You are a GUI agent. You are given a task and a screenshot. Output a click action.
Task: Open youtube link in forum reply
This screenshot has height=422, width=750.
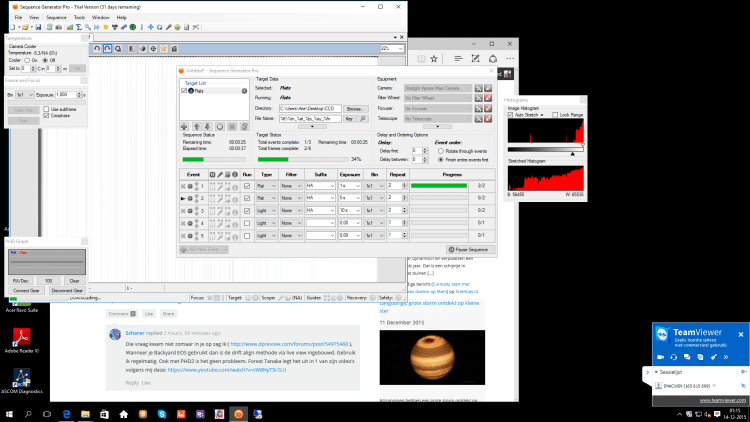[x=227, y=370]
